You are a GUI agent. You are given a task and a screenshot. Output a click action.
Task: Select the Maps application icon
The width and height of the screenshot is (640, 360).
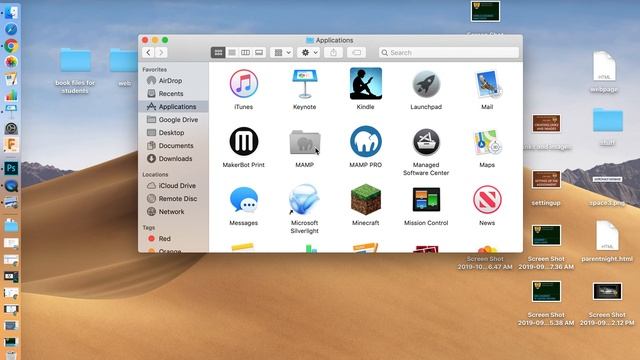pos(487,142)
